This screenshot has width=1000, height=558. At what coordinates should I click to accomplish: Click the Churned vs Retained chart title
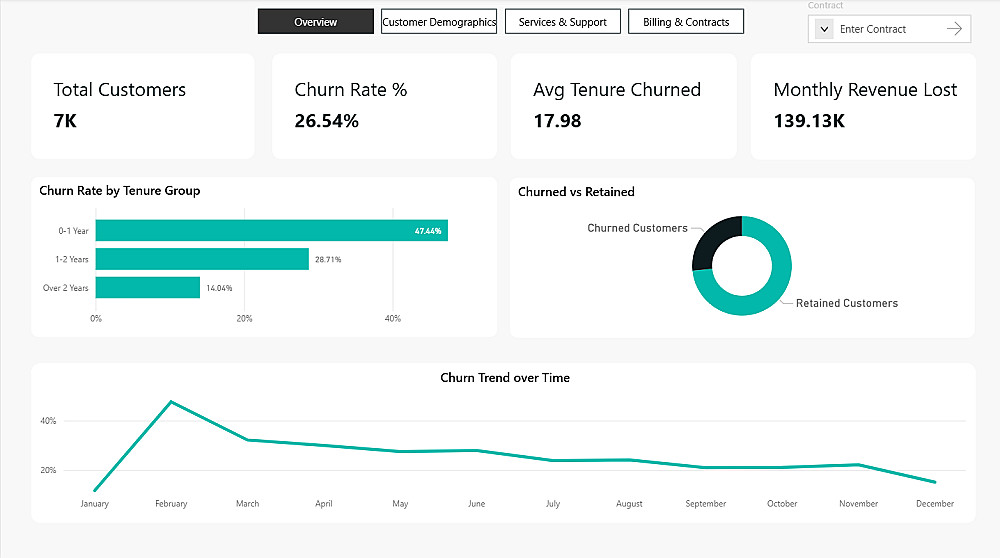click(576, 192)
